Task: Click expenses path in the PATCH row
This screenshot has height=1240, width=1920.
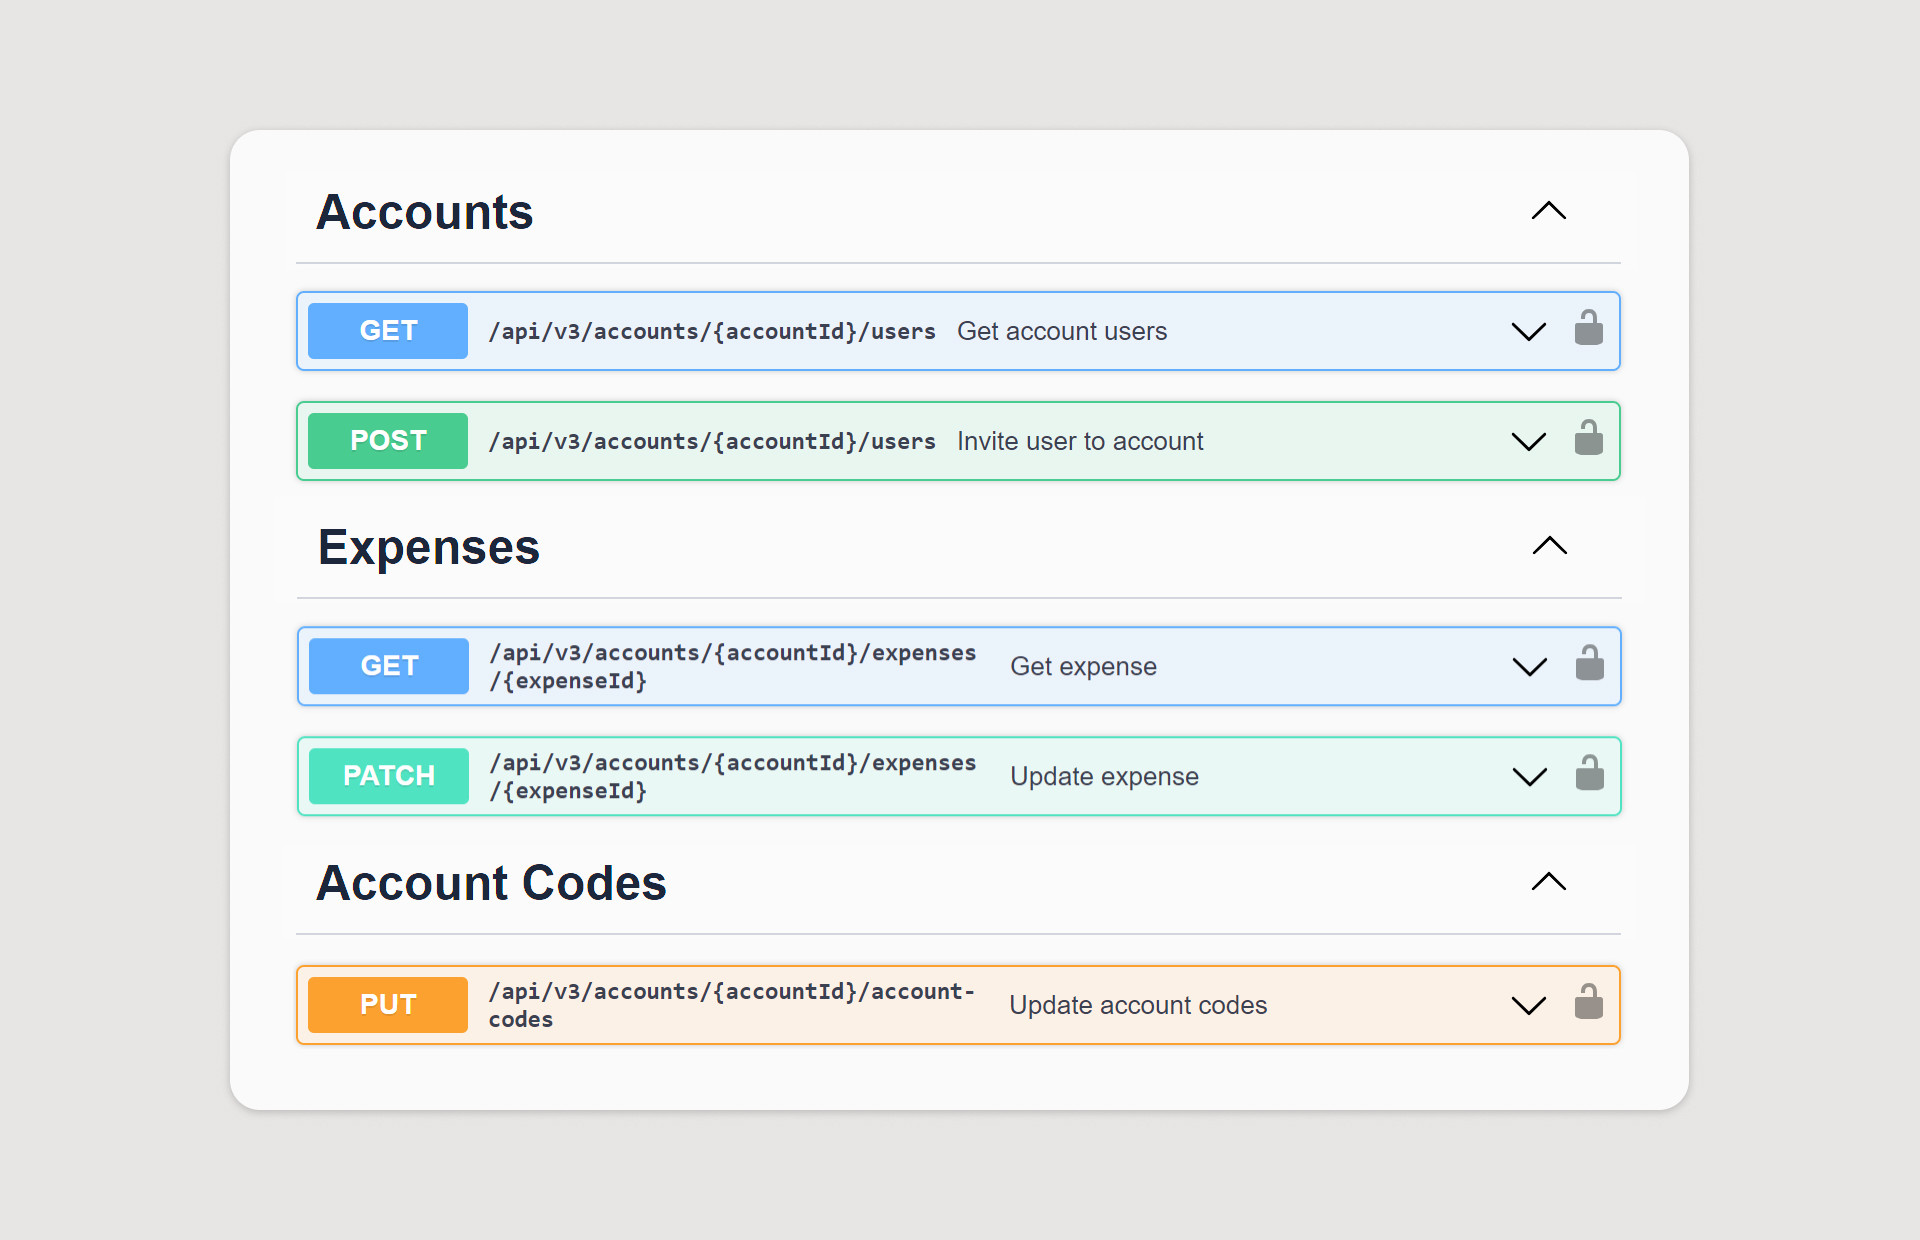Action: tap(732, 776)
